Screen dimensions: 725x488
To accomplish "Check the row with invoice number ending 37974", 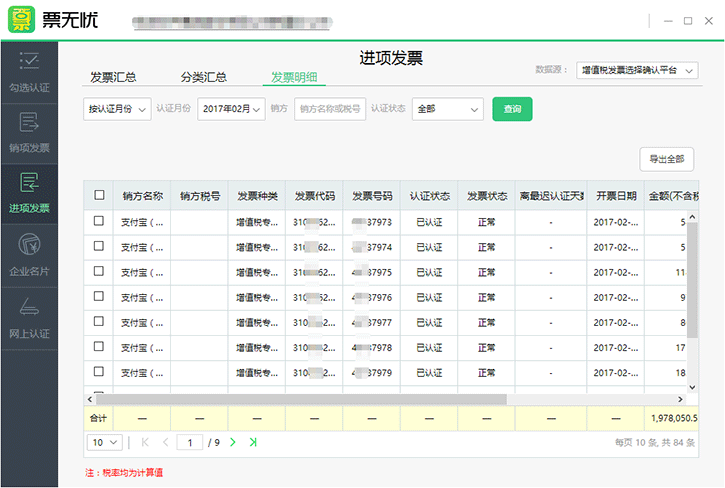I will [x=98, y=246].
